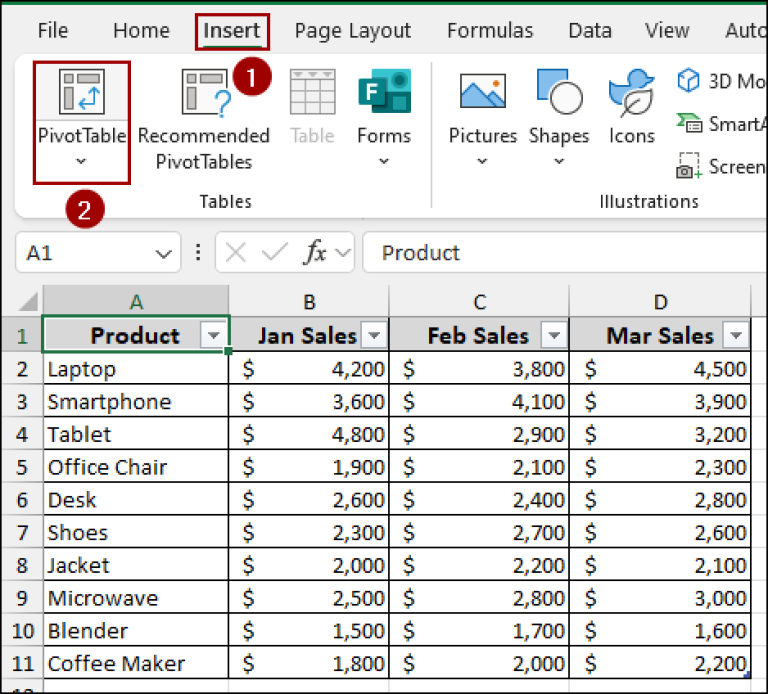Expand the fx function dropdown chevron
The image size is (768, 694).
(343, 253)
